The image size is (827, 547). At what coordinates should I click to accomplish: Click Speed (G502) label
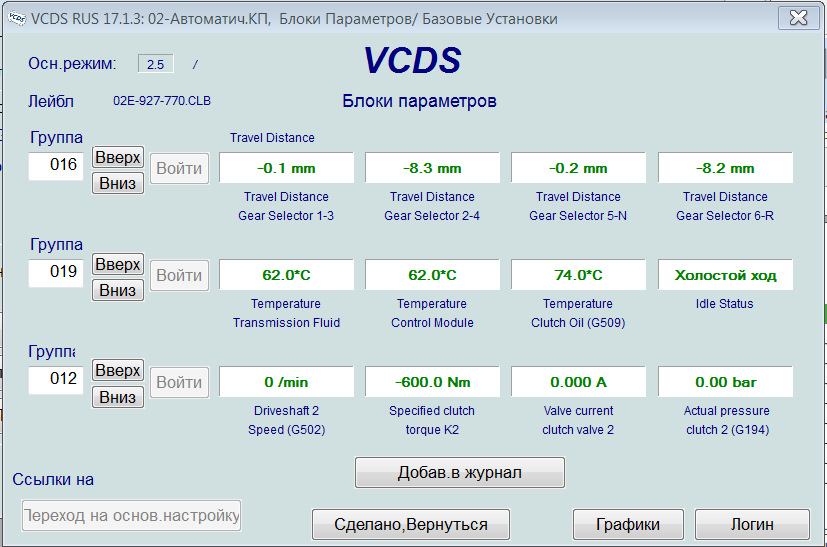pyautogui.click(x=286, y=430)
